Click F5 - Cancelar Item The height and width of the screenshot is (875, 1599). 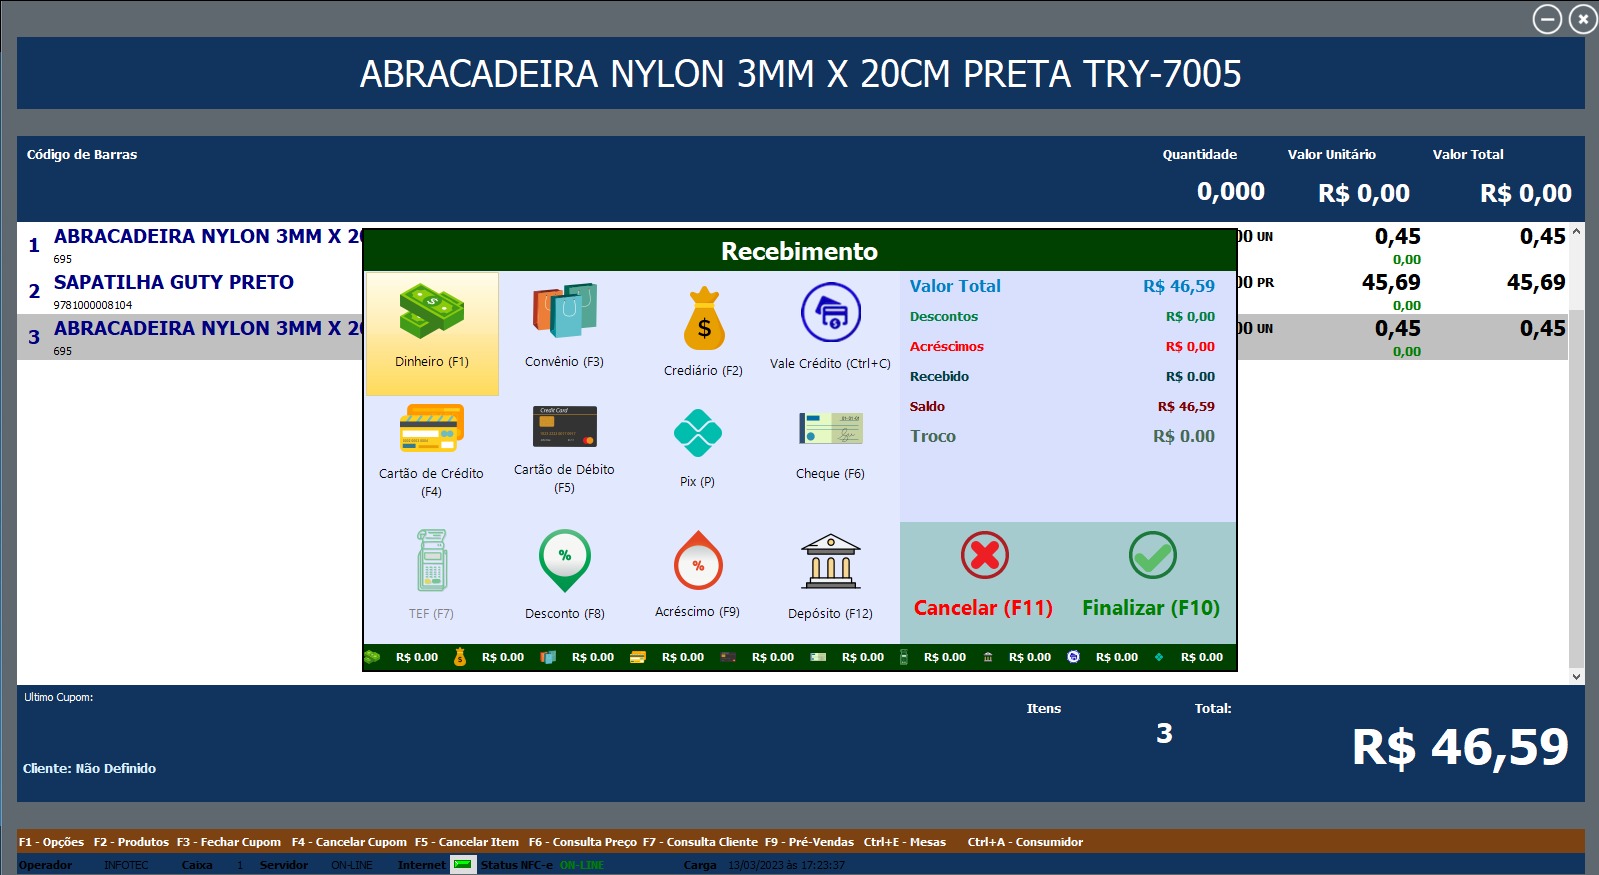pos(467,842)
